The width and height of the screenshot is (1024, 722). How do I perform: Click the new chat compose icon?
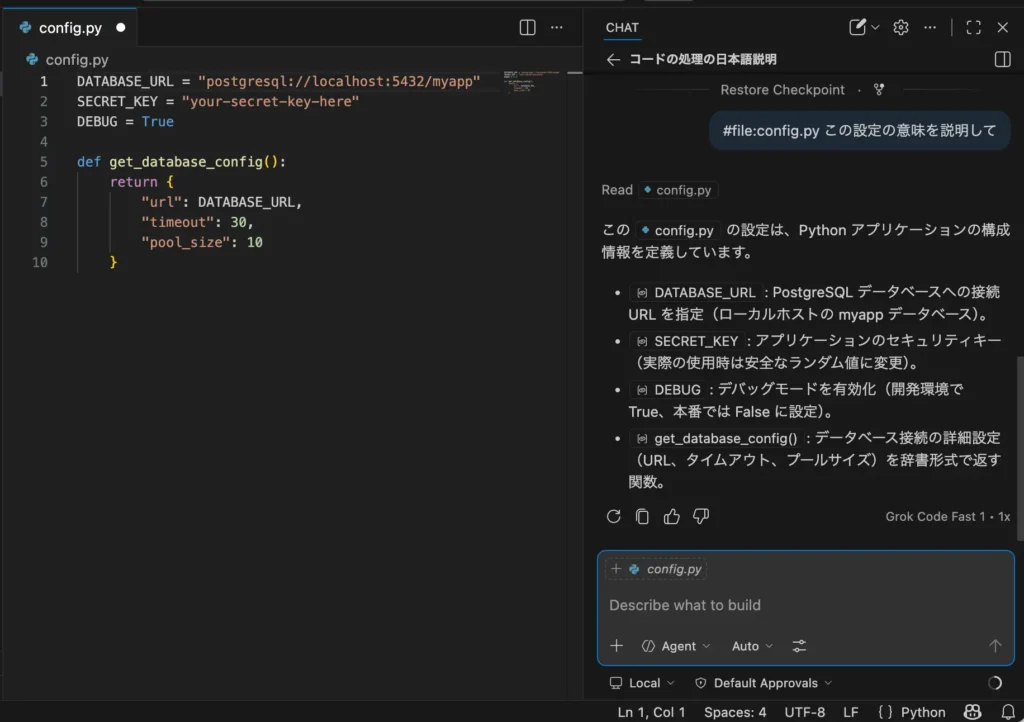pyautogui.click(x=858, y=28)
